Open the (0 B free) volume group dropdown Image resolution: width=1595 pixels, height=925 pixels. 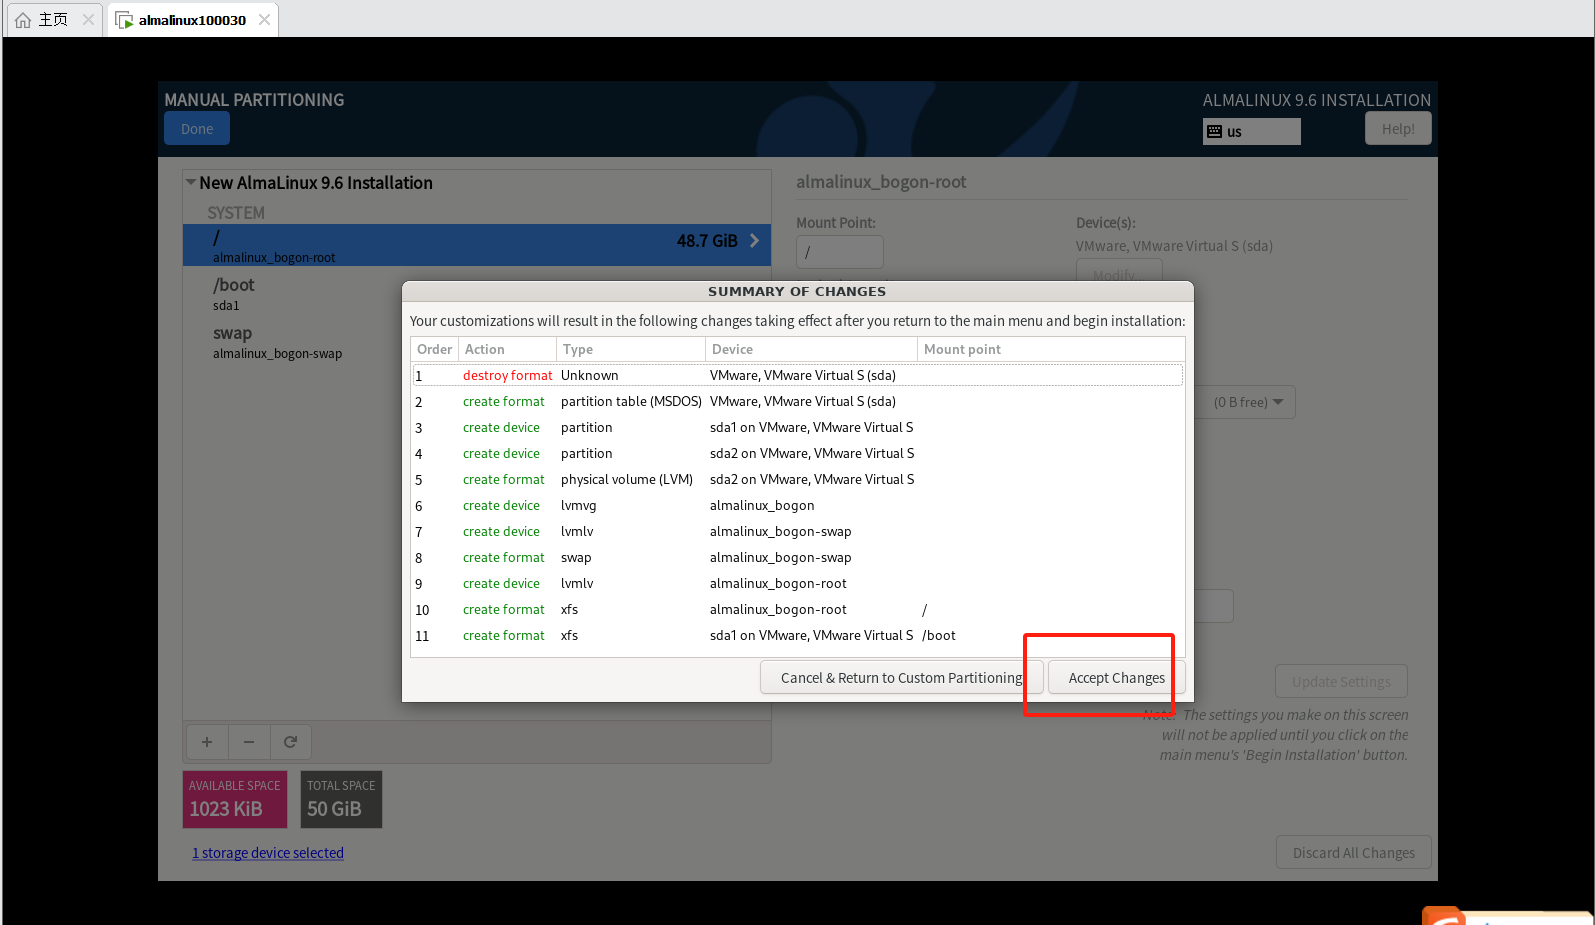[x=1247, y=402]
